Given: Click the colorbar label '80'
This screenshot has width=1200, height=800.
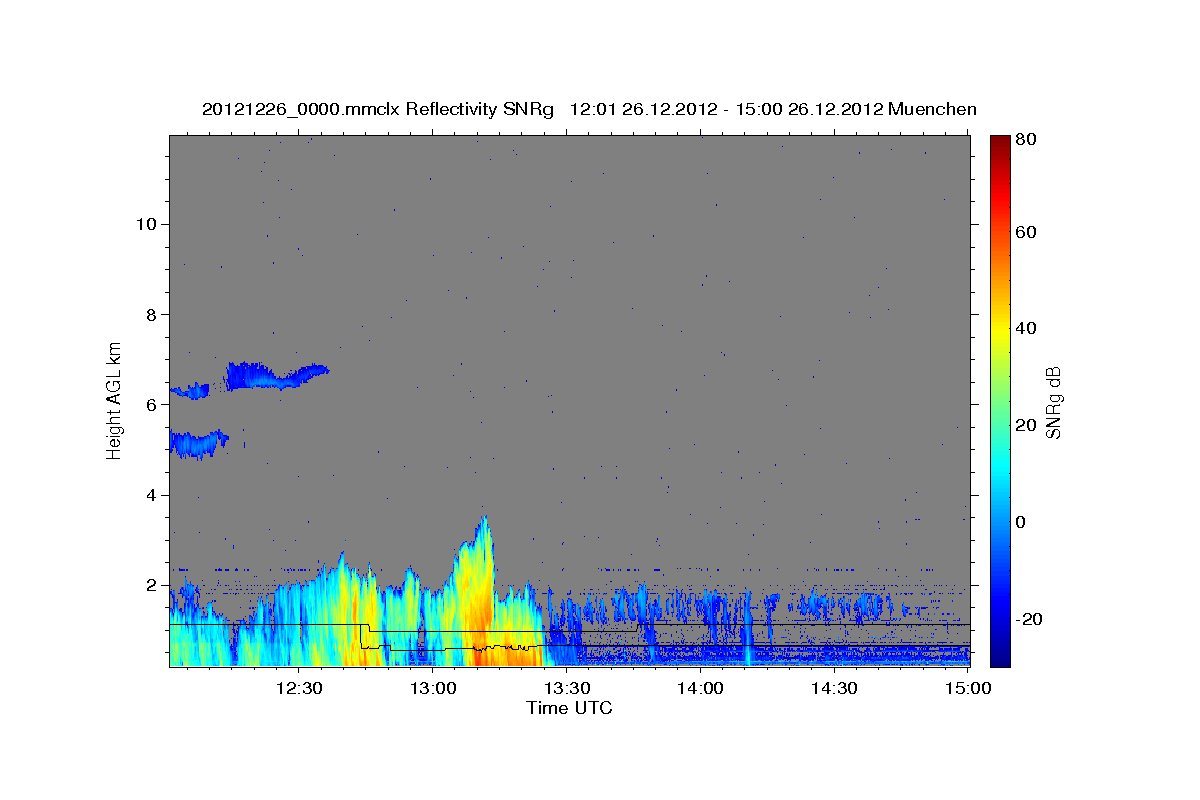Looking at the screenshot, I should coord(1028,140).
